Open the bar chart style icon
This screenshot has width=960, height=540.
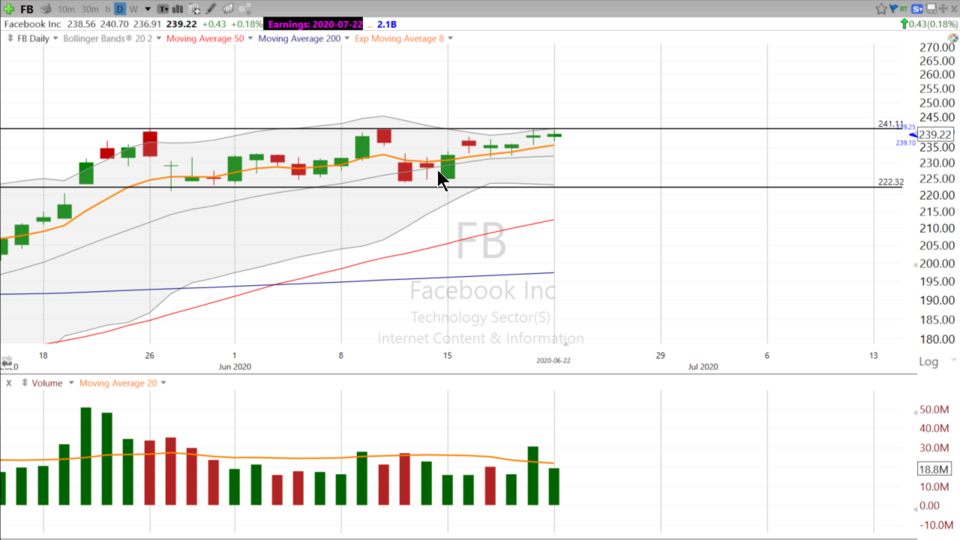click(x=178, y=9)
